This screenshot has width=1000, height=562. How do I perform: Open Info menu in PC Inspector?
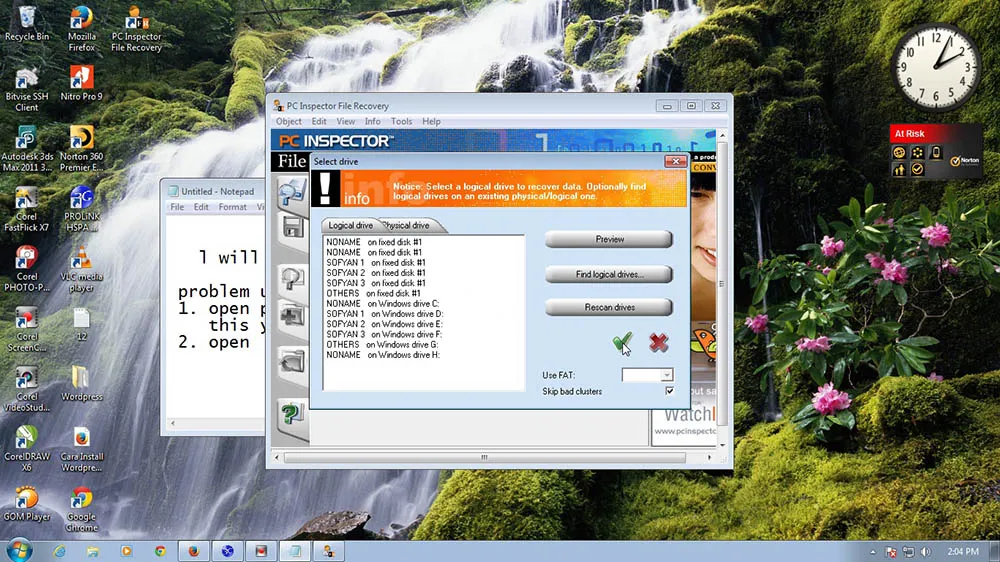[372, 121]
